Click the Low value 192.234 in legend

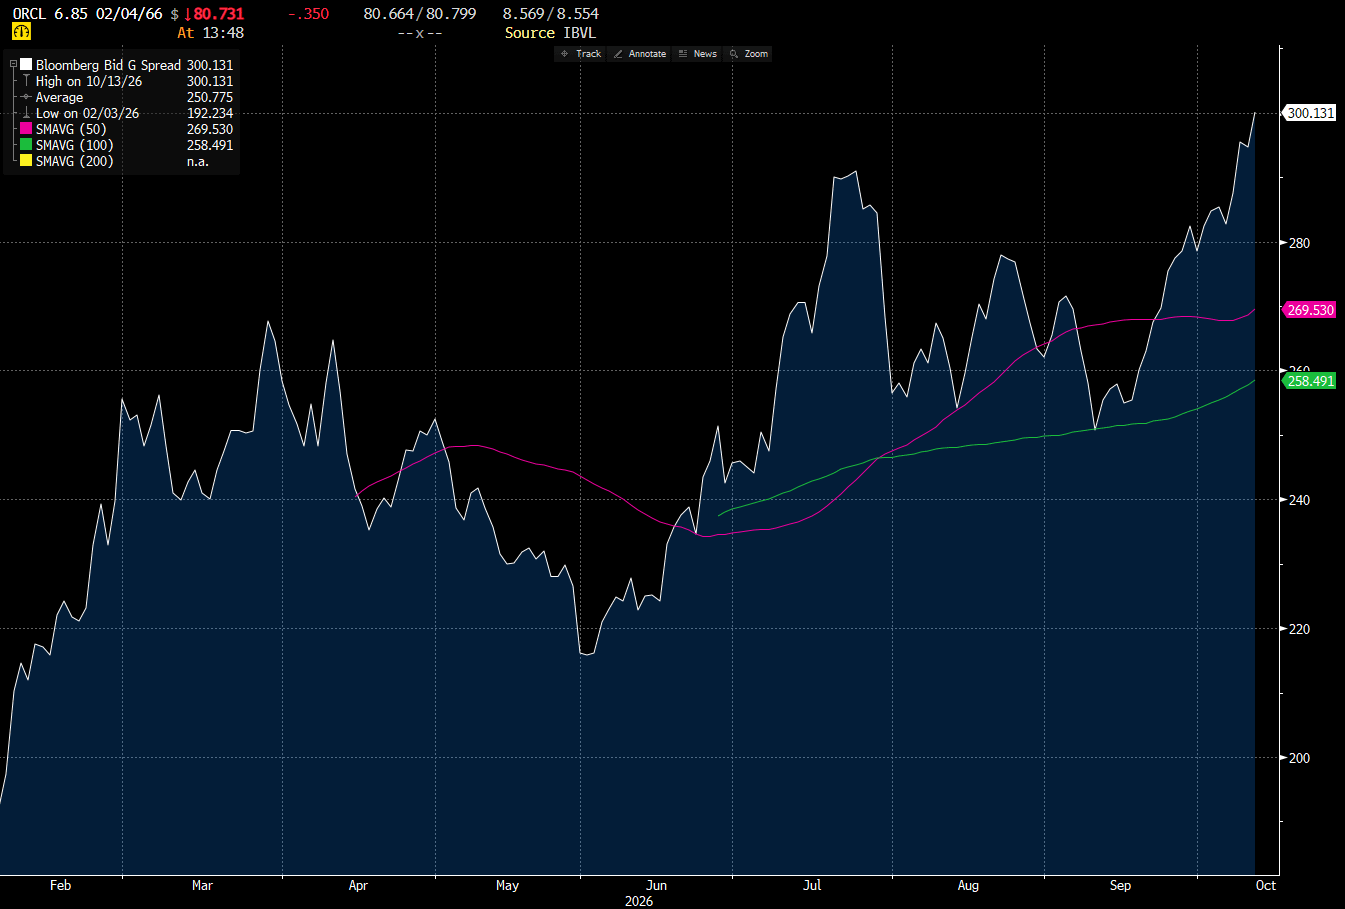pos(210,113)
